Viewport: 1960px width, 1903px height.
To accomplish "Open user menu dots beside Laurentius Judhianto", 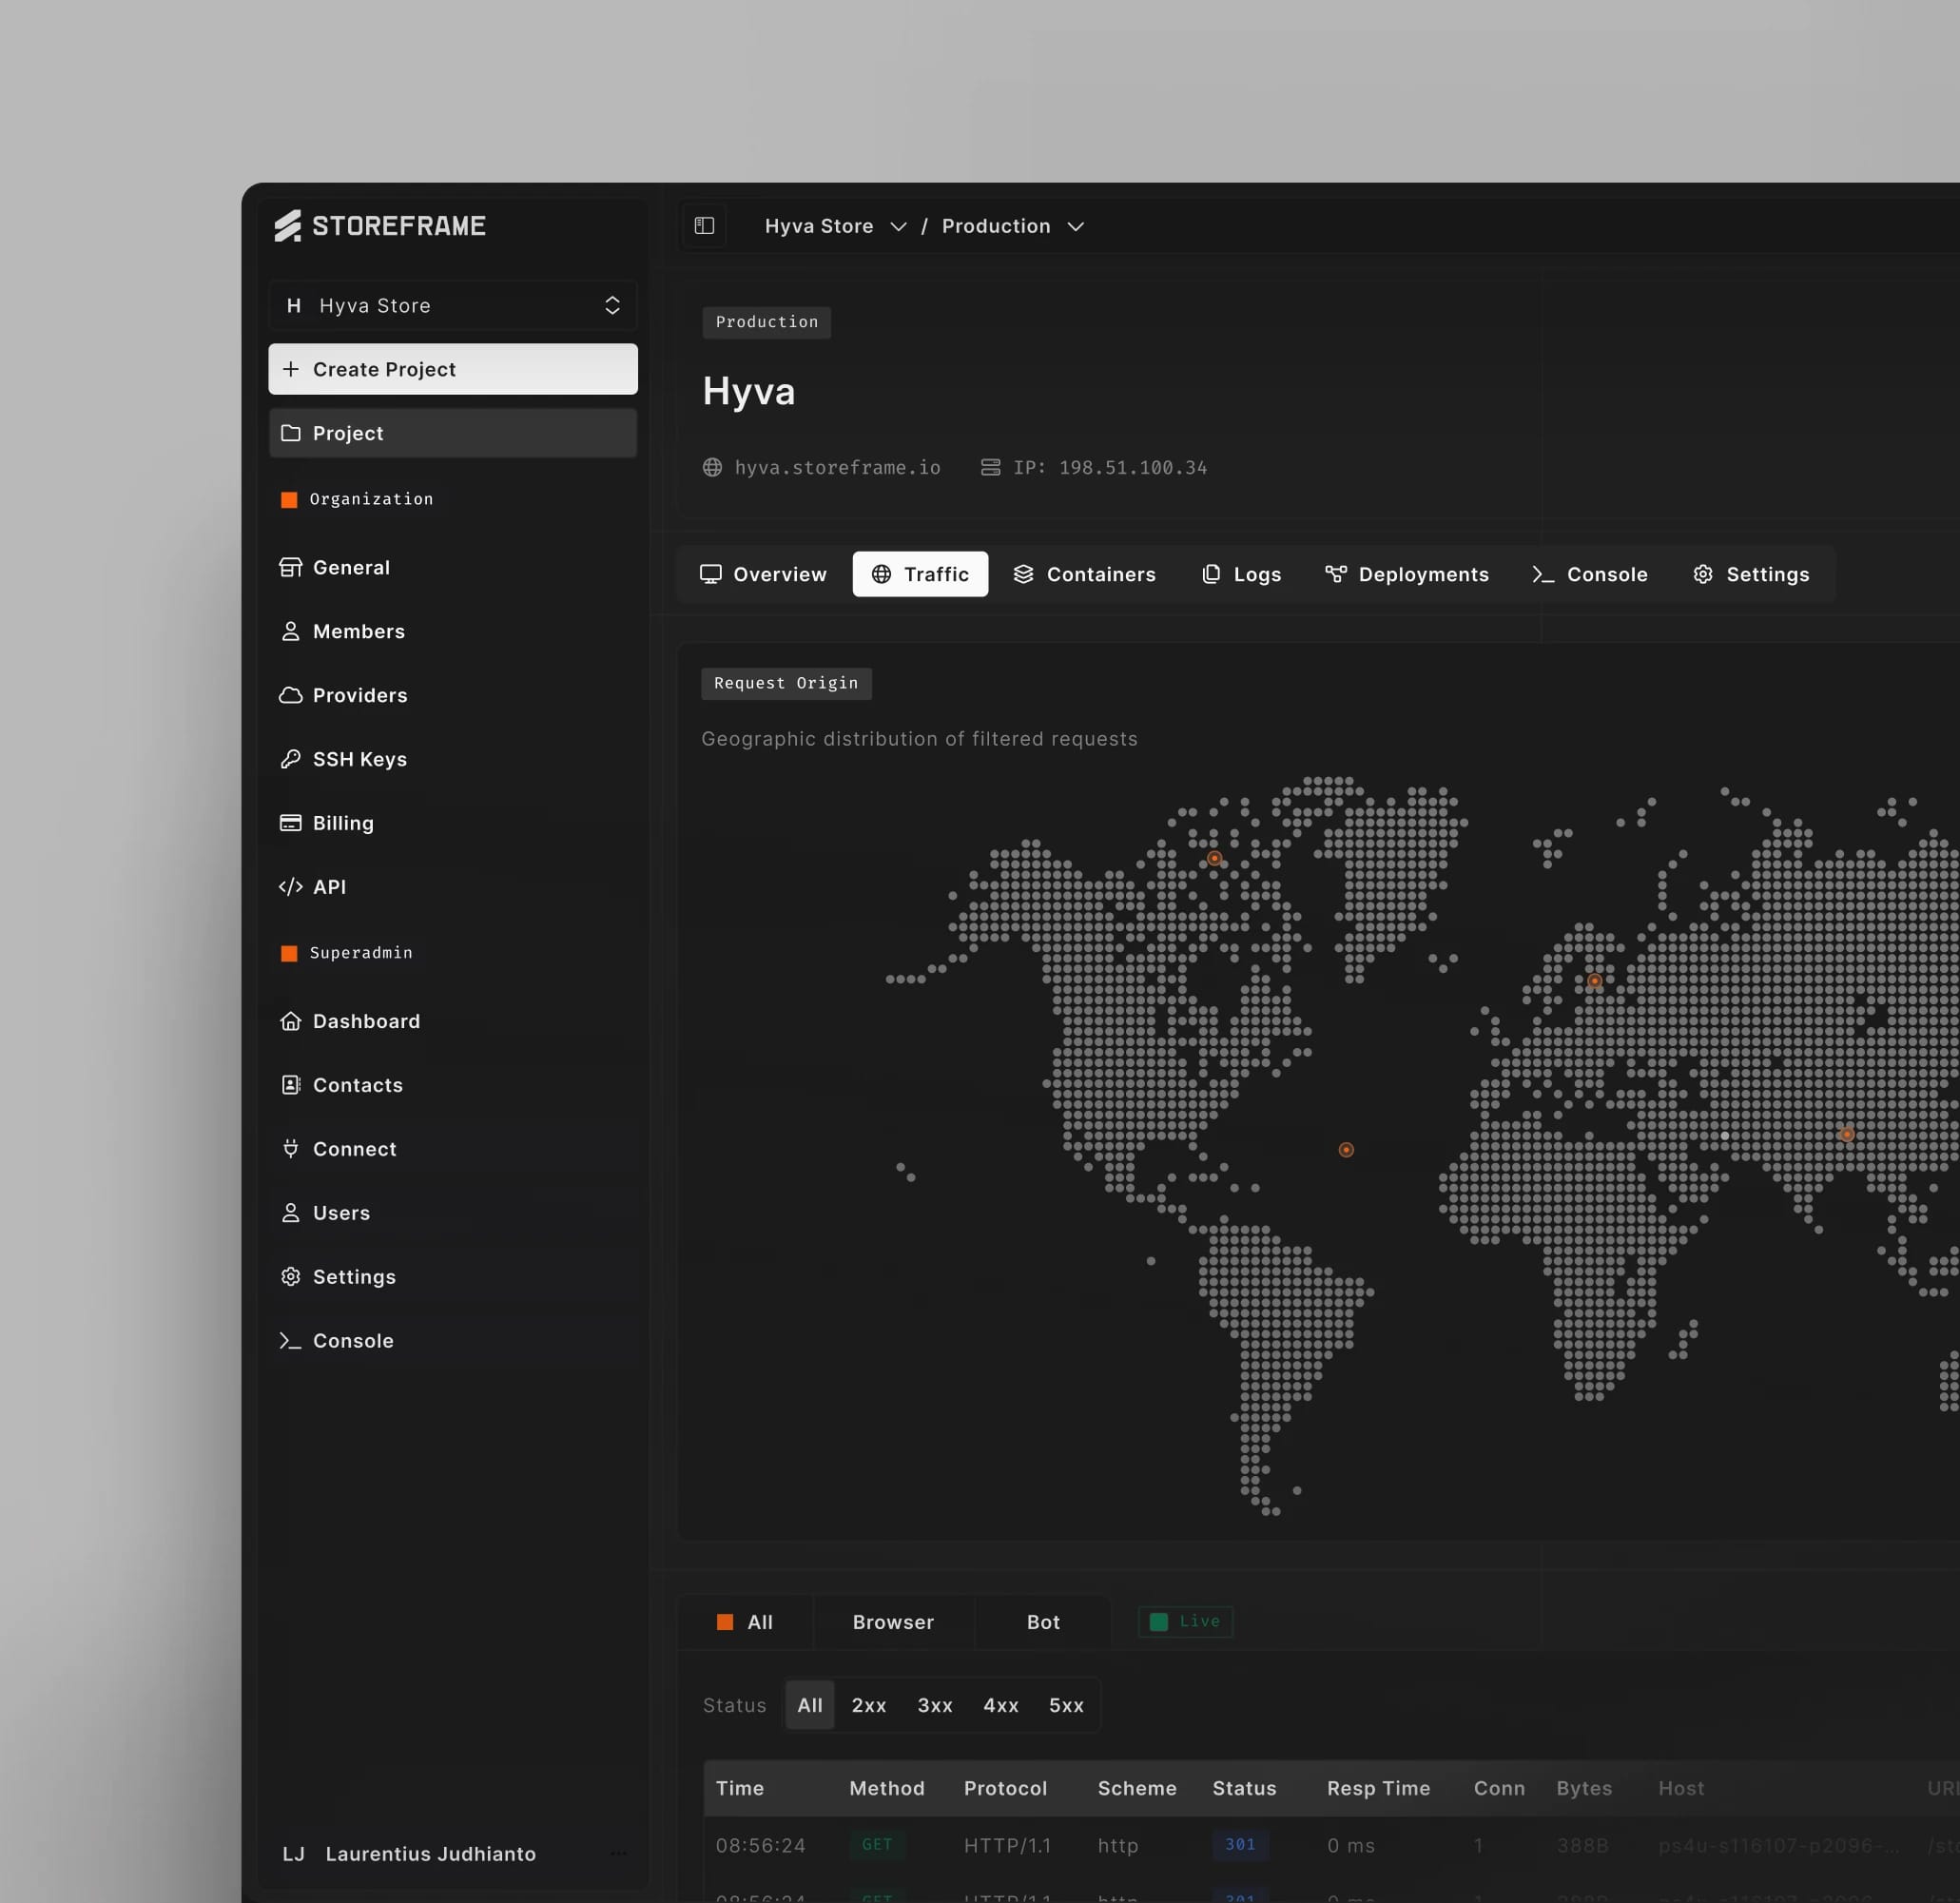I will coord(619,1853).
